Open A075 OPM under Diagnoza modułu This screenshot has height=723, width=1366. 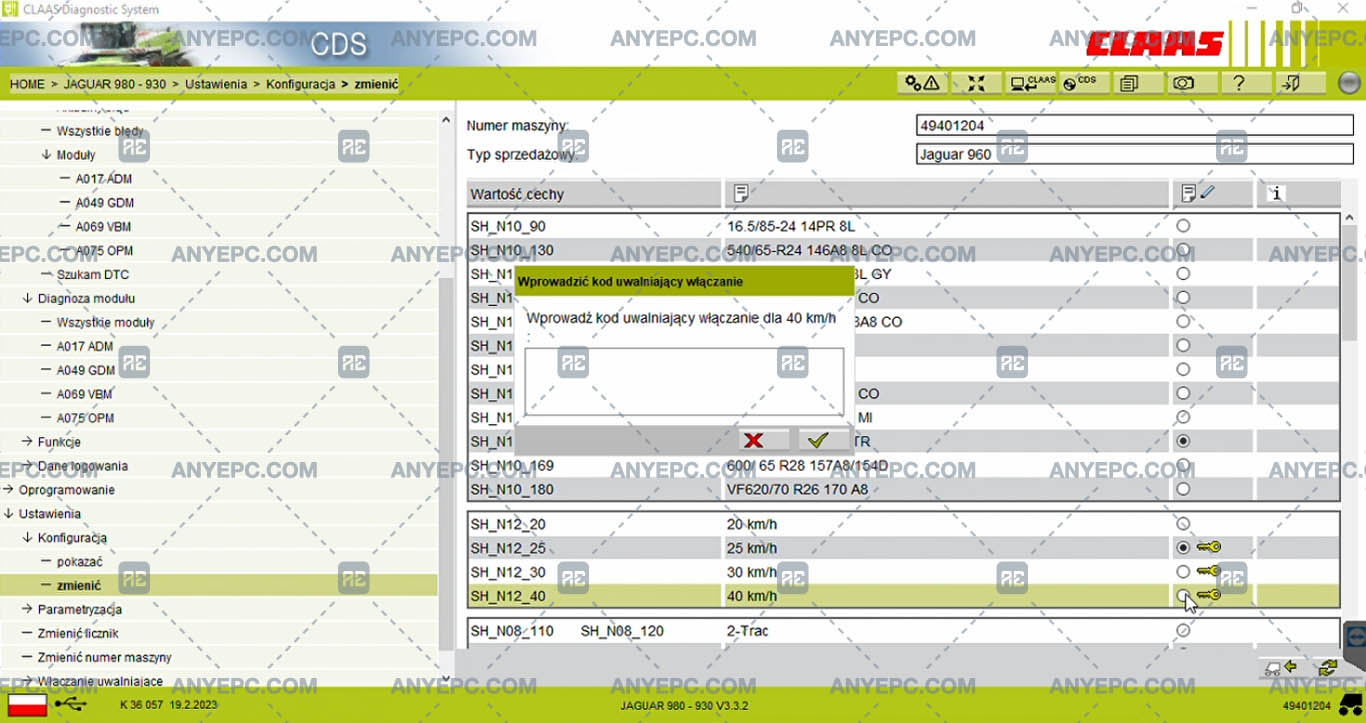85,418
